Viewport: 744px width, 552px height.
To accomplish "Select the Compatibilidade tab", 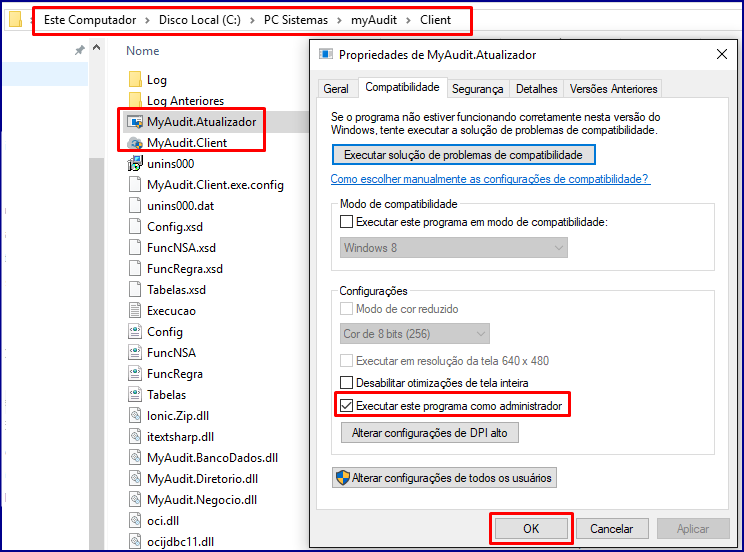I will 402,87.
